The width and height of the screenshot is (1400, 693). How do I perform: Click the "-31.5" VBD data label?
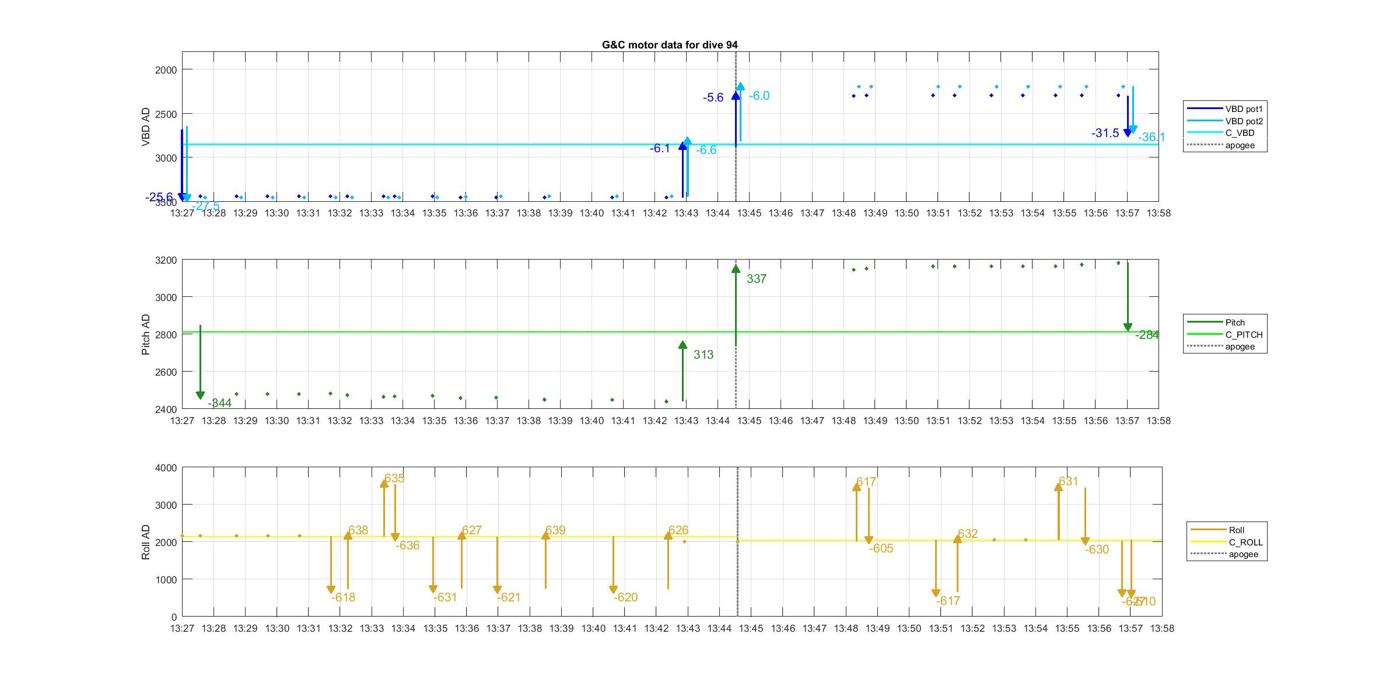tap(1105, 133)
